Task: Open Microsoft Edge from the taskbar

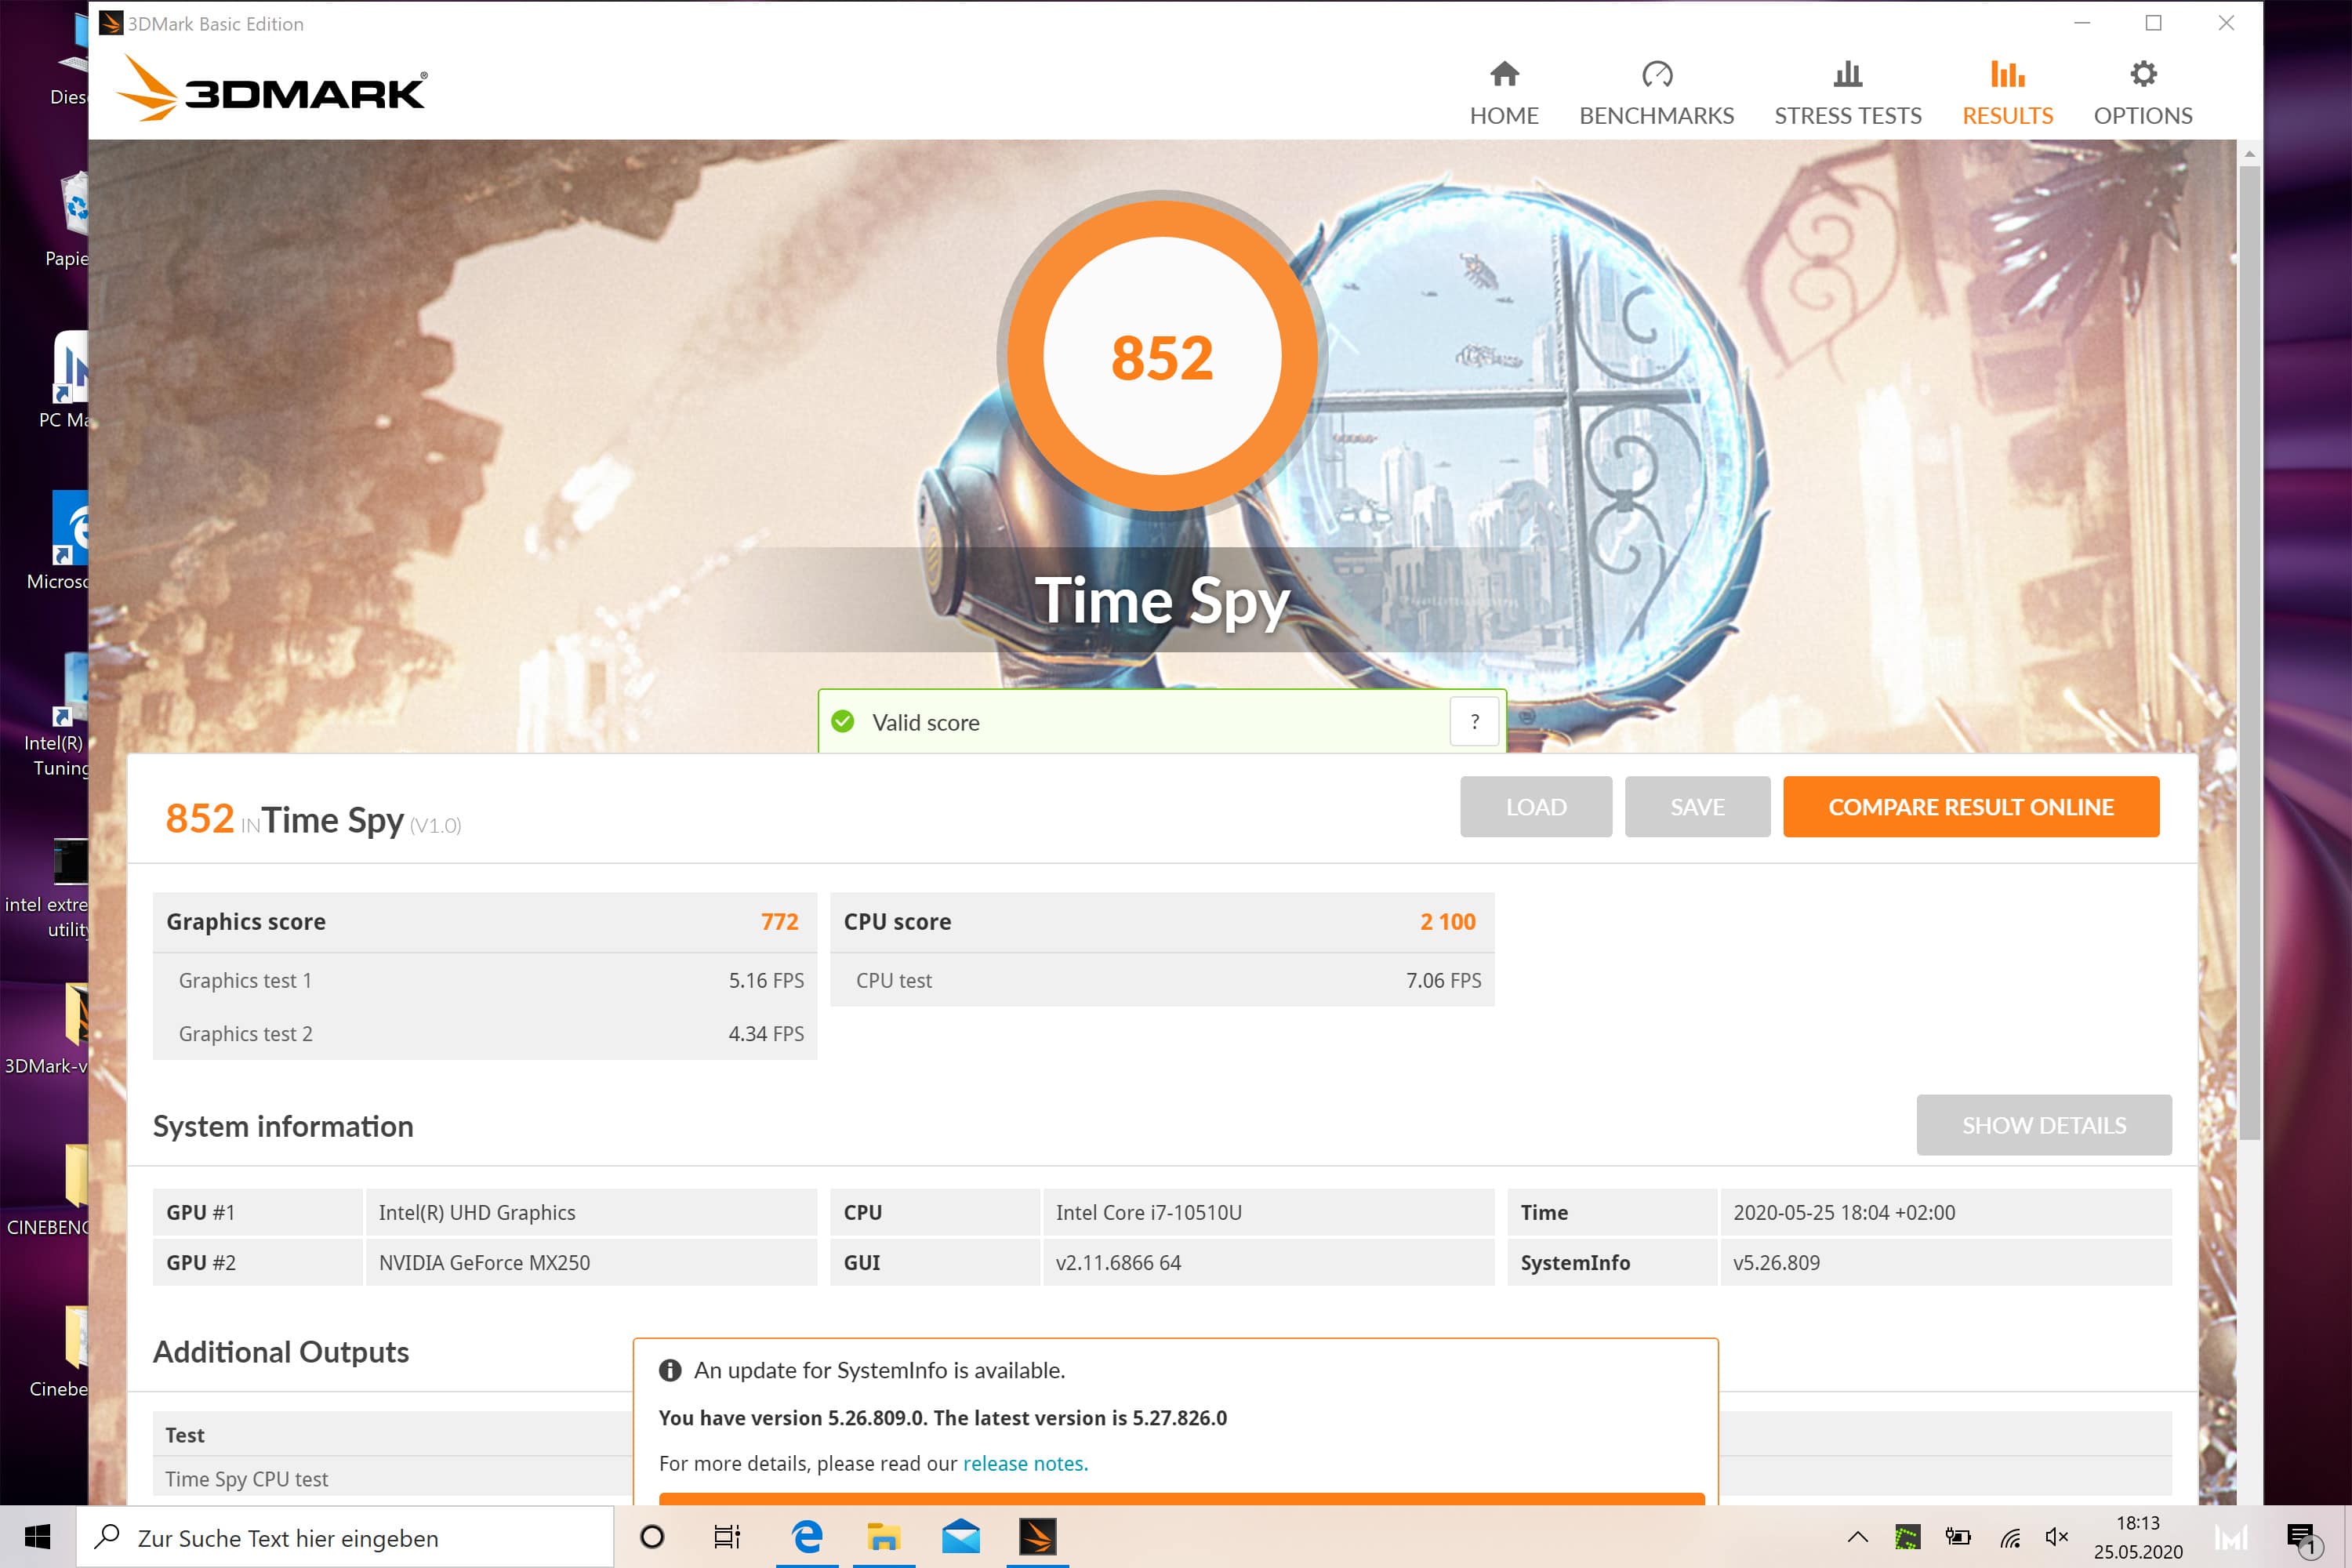Action: (807, 1537)
